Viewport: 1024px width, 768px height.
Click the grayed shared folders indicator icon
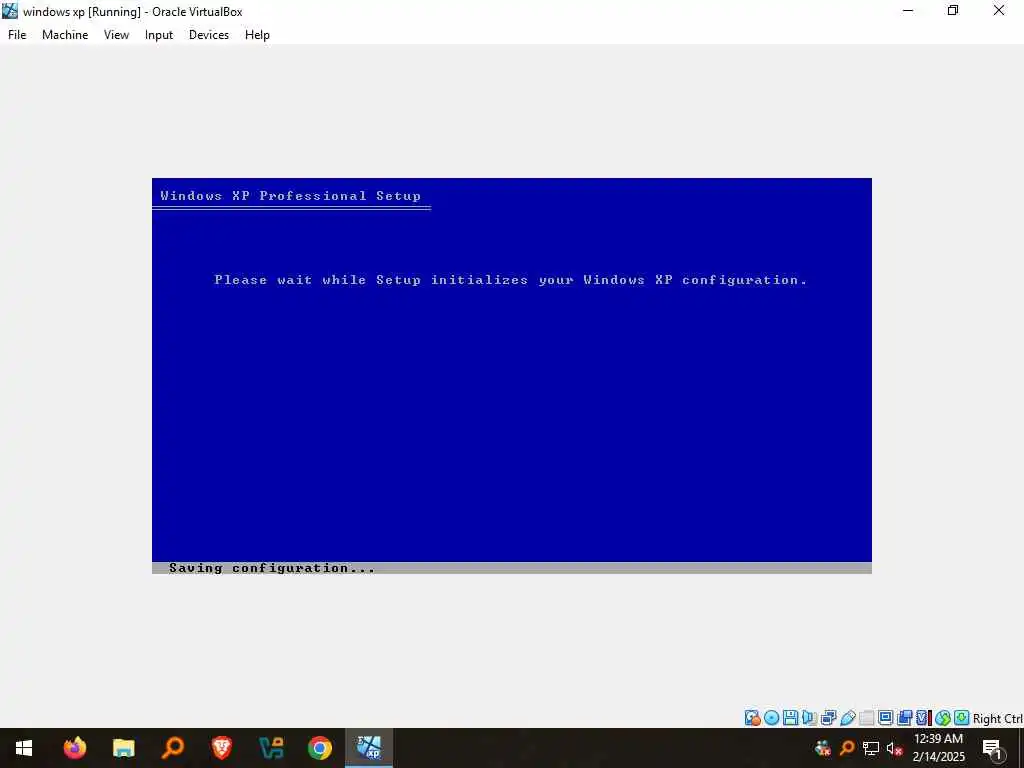pos(867,718)
